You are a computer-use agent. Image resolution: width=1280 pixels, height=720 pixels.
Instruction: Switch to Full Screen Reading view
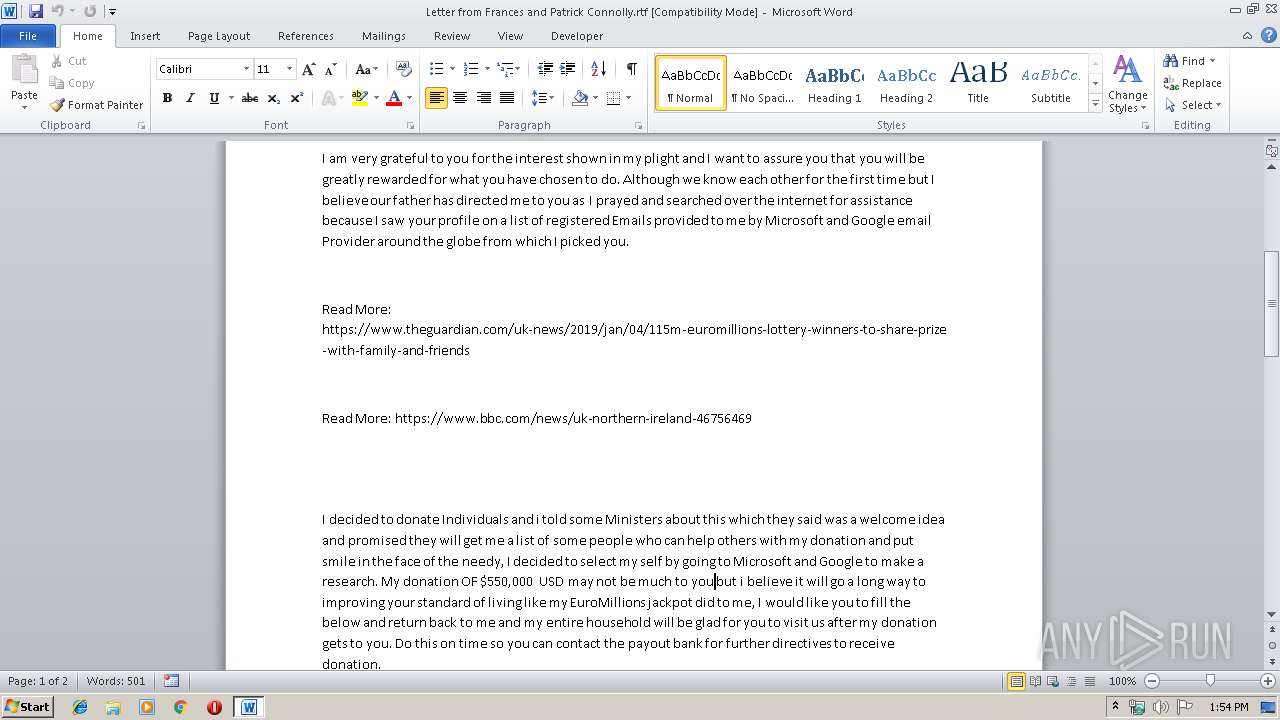[x=1035, y=681]
